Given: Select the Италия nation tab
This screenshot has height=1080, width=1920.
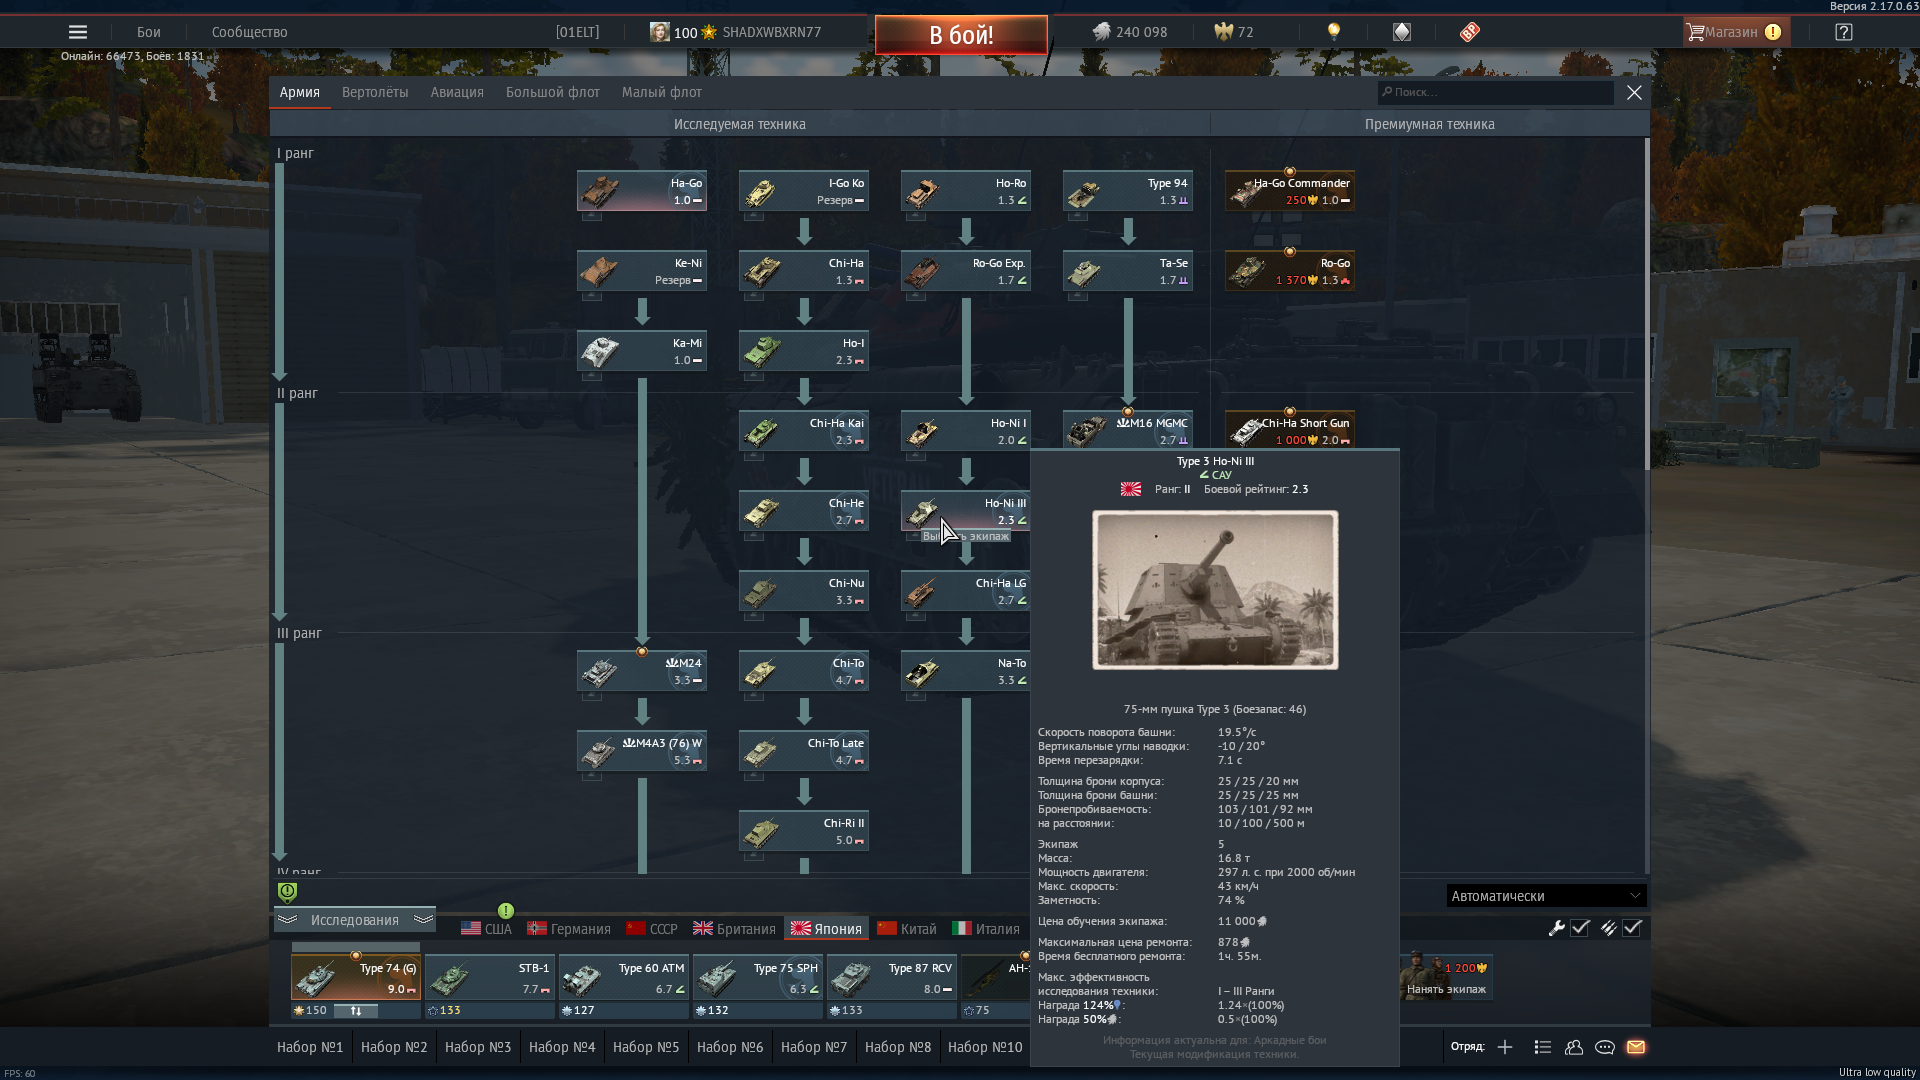Looking at the screenshot, I should click(986, 929).
